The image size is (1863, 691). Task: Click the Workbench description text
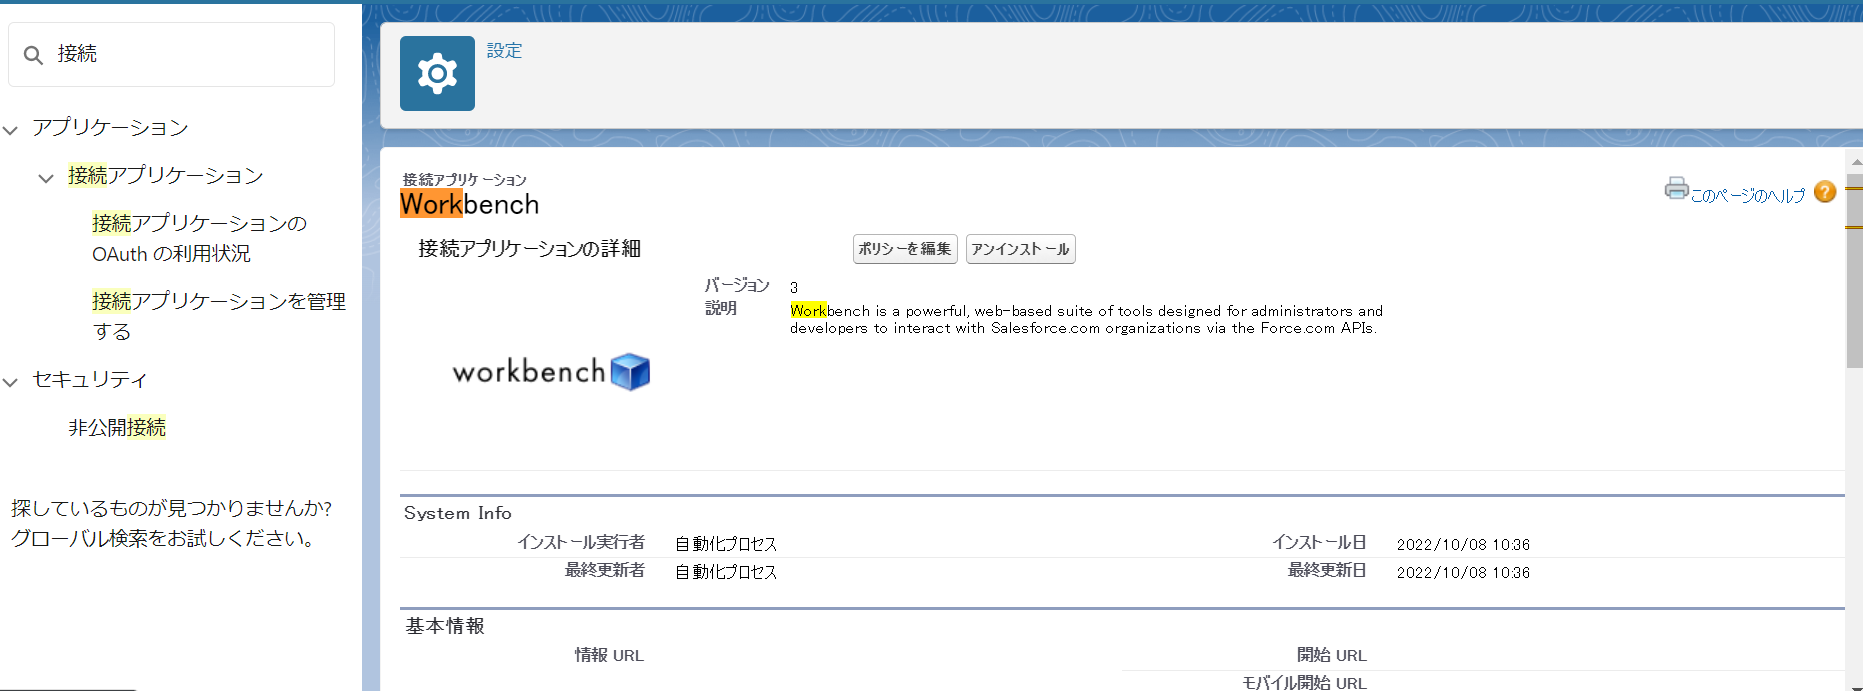pos(1087,319)
